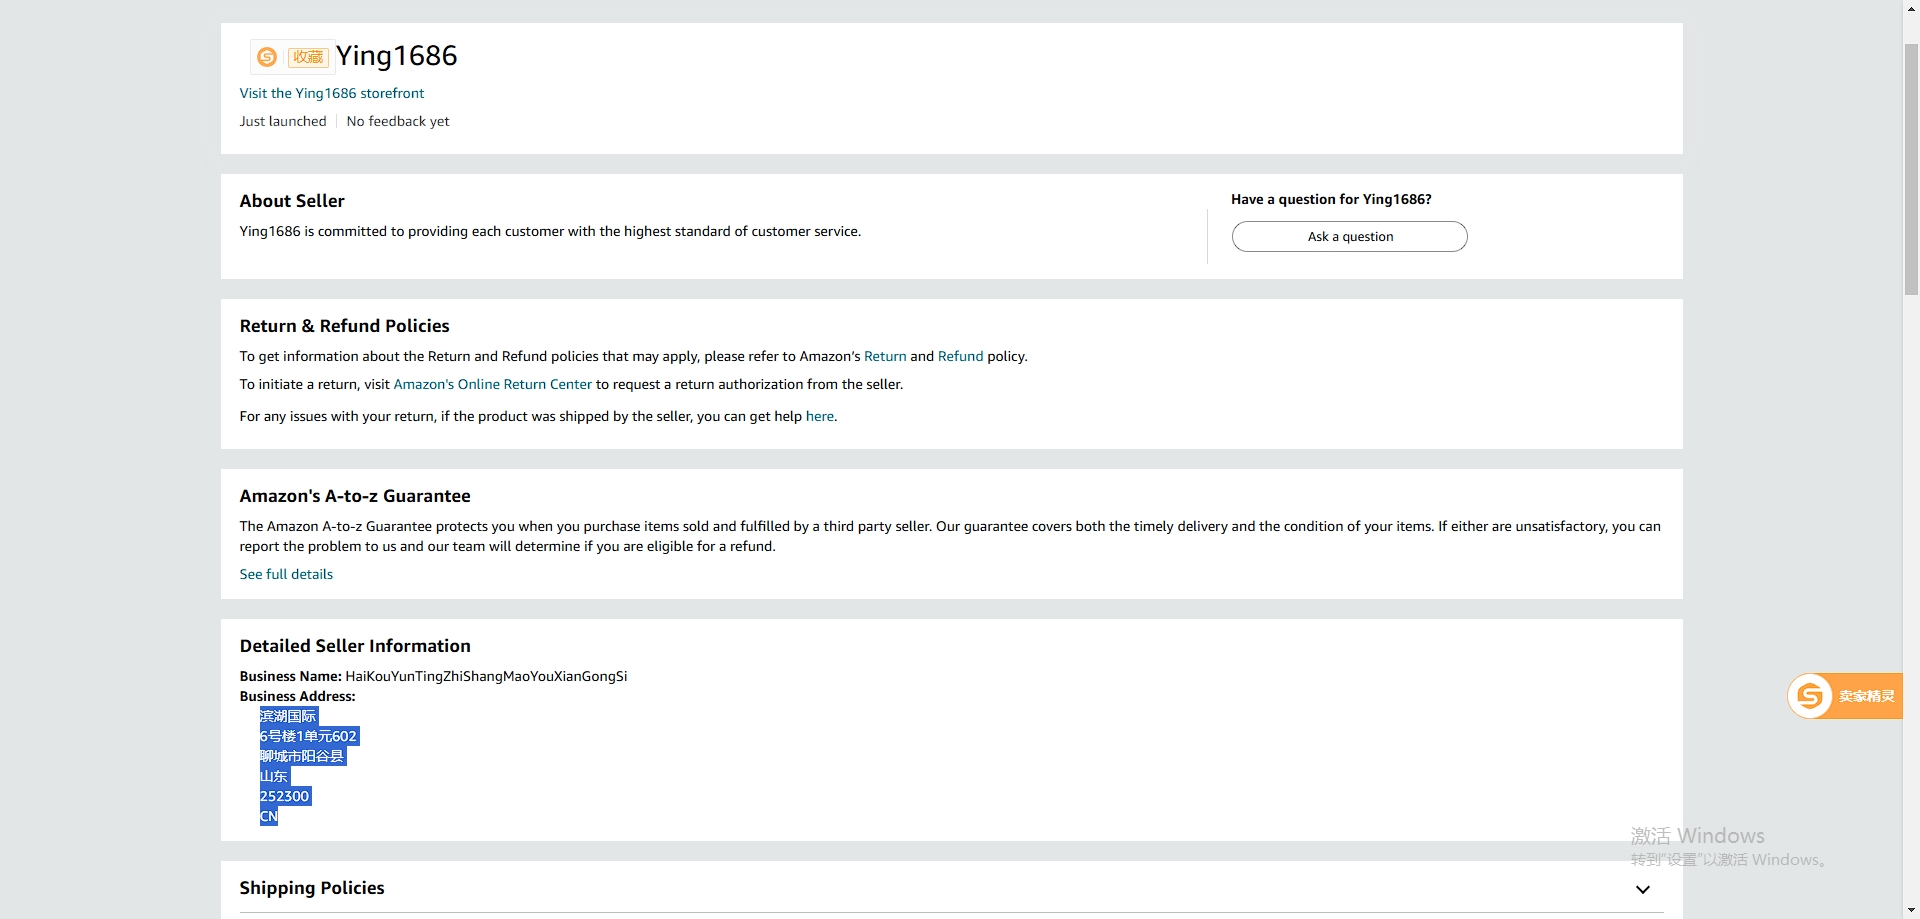The image size is (1920, 919).
Task: Click the Ying1686 seller name heading
Action: coord(397,56)
